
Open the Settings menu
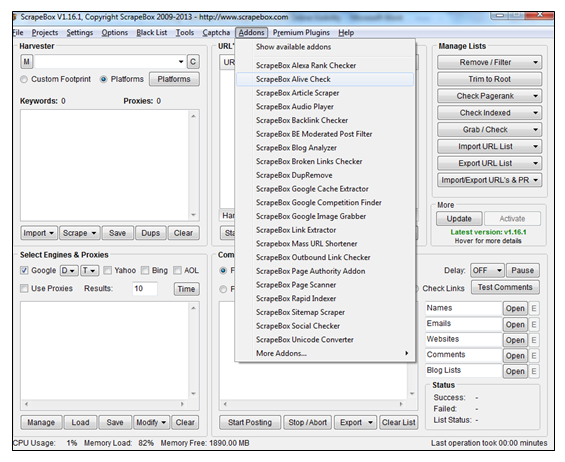pos(80,33)
